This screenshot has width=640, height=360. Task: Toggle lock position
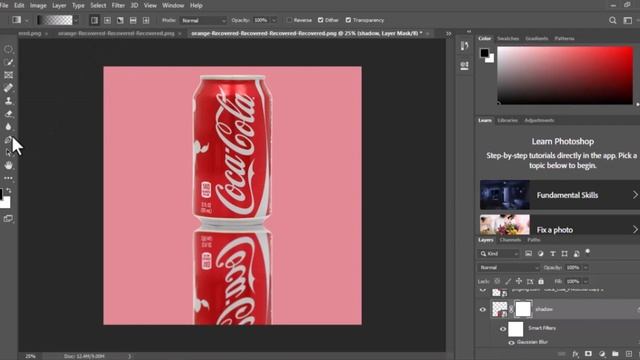tap(519, 281)
